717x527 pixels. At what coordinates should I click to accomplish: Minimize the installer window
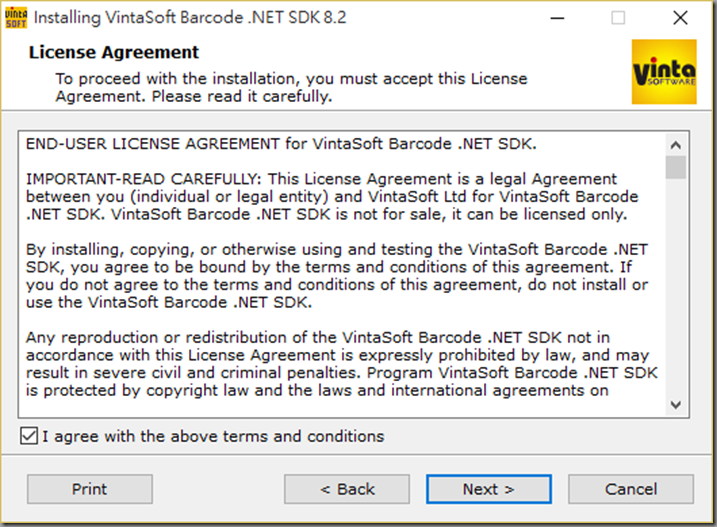(x=557, y=18)
